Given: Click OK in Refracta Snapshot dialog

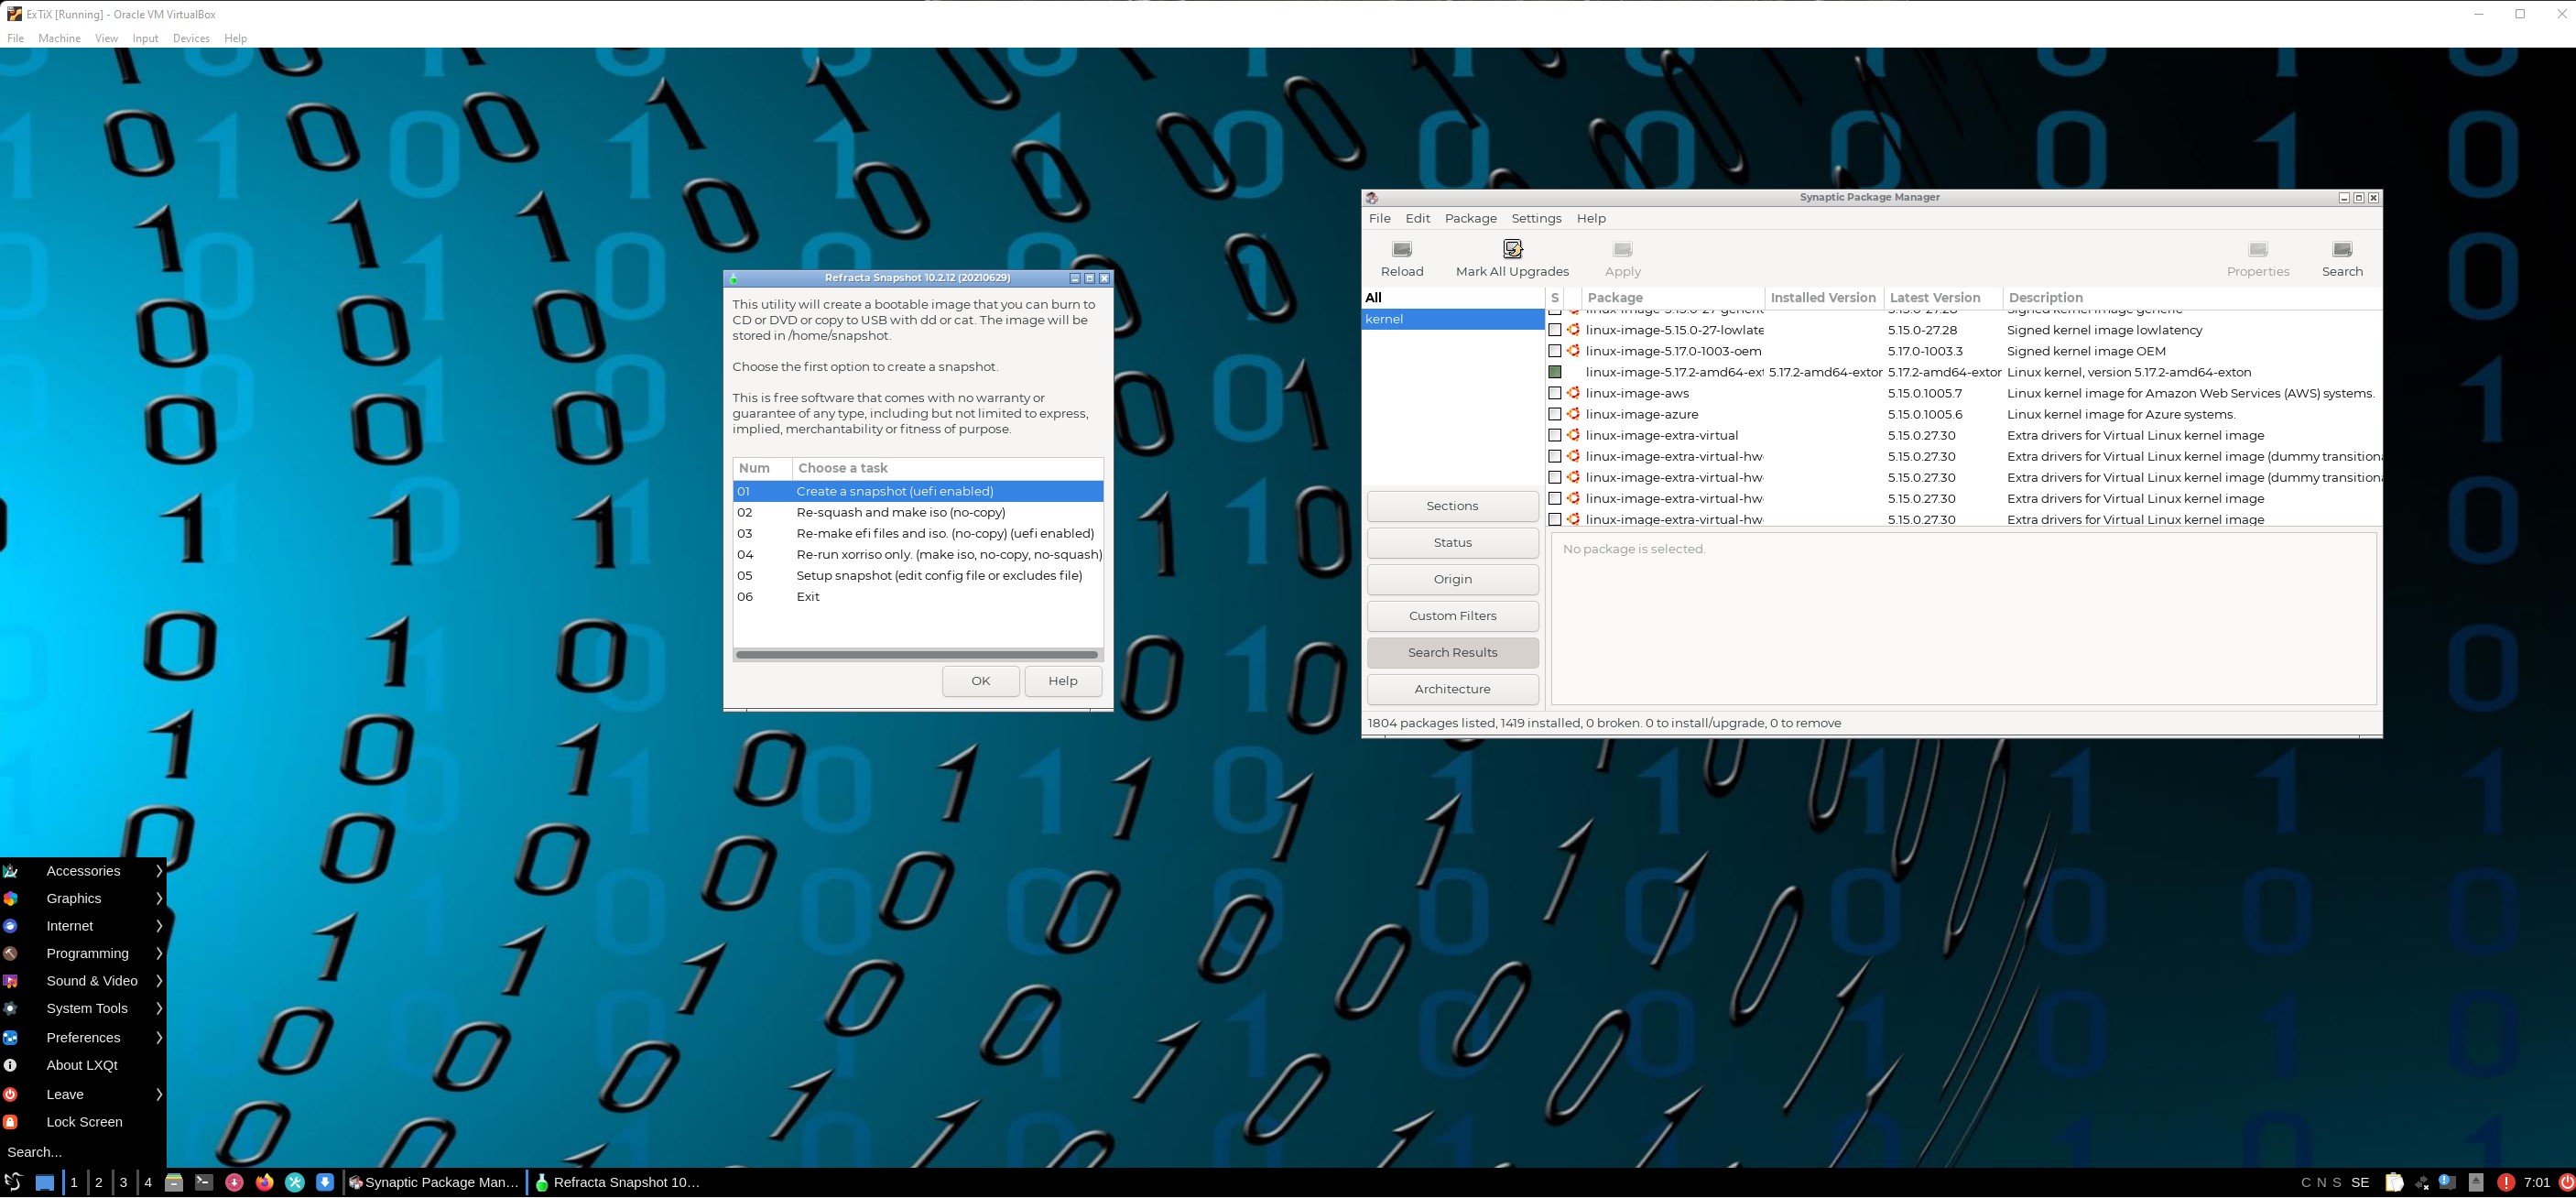Looking at the screenshot, I should 980,681.
